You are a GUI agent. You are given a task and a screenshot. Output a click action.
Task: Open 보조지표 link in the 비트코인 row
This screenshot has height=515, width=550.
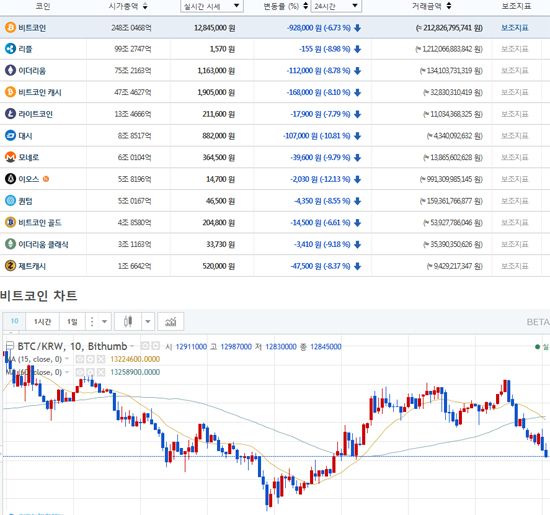click(x=515, y=28)
